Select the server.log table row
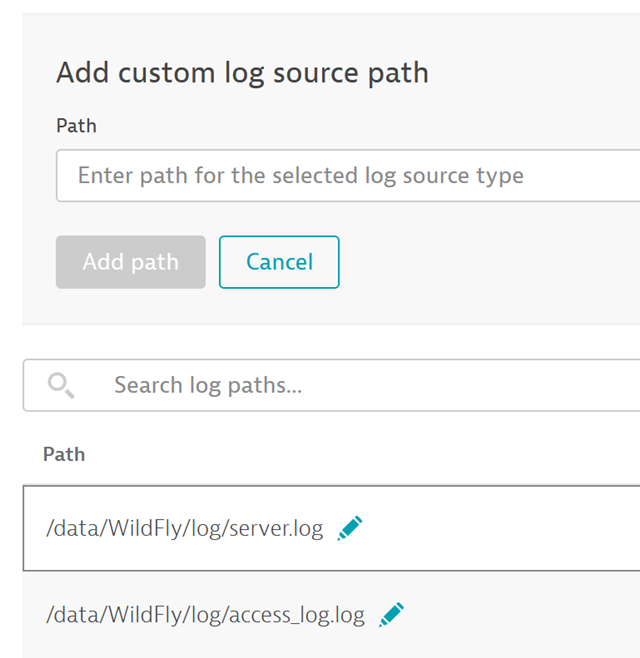The image size is (640, 658). pos(332,528)
